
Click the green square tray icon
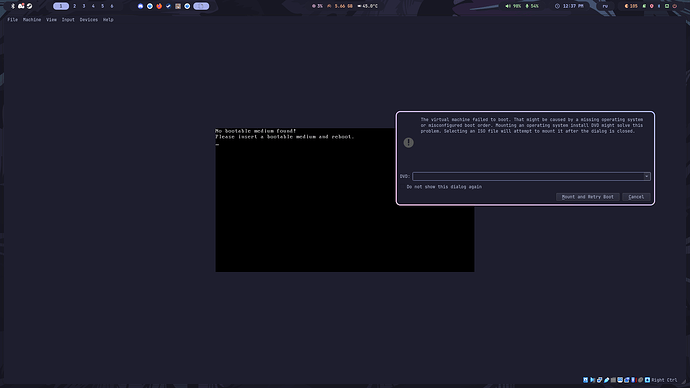click(667, 6)
